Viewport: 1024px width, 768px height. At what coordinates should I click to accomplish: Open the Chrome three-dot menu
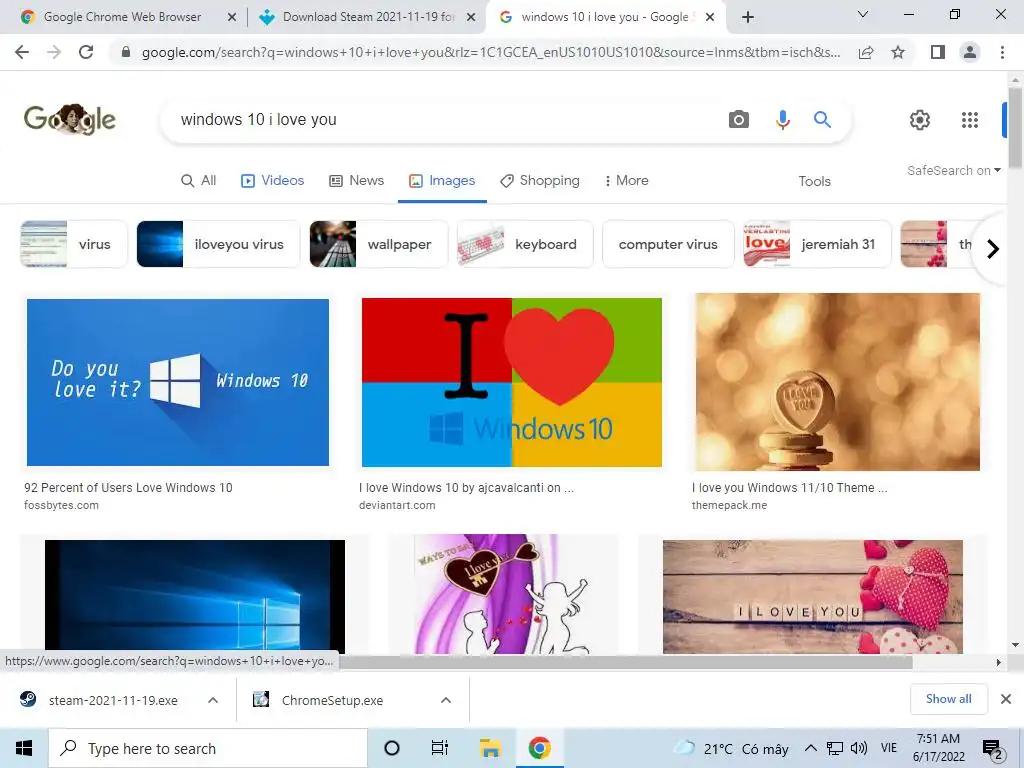point(1002,52)
